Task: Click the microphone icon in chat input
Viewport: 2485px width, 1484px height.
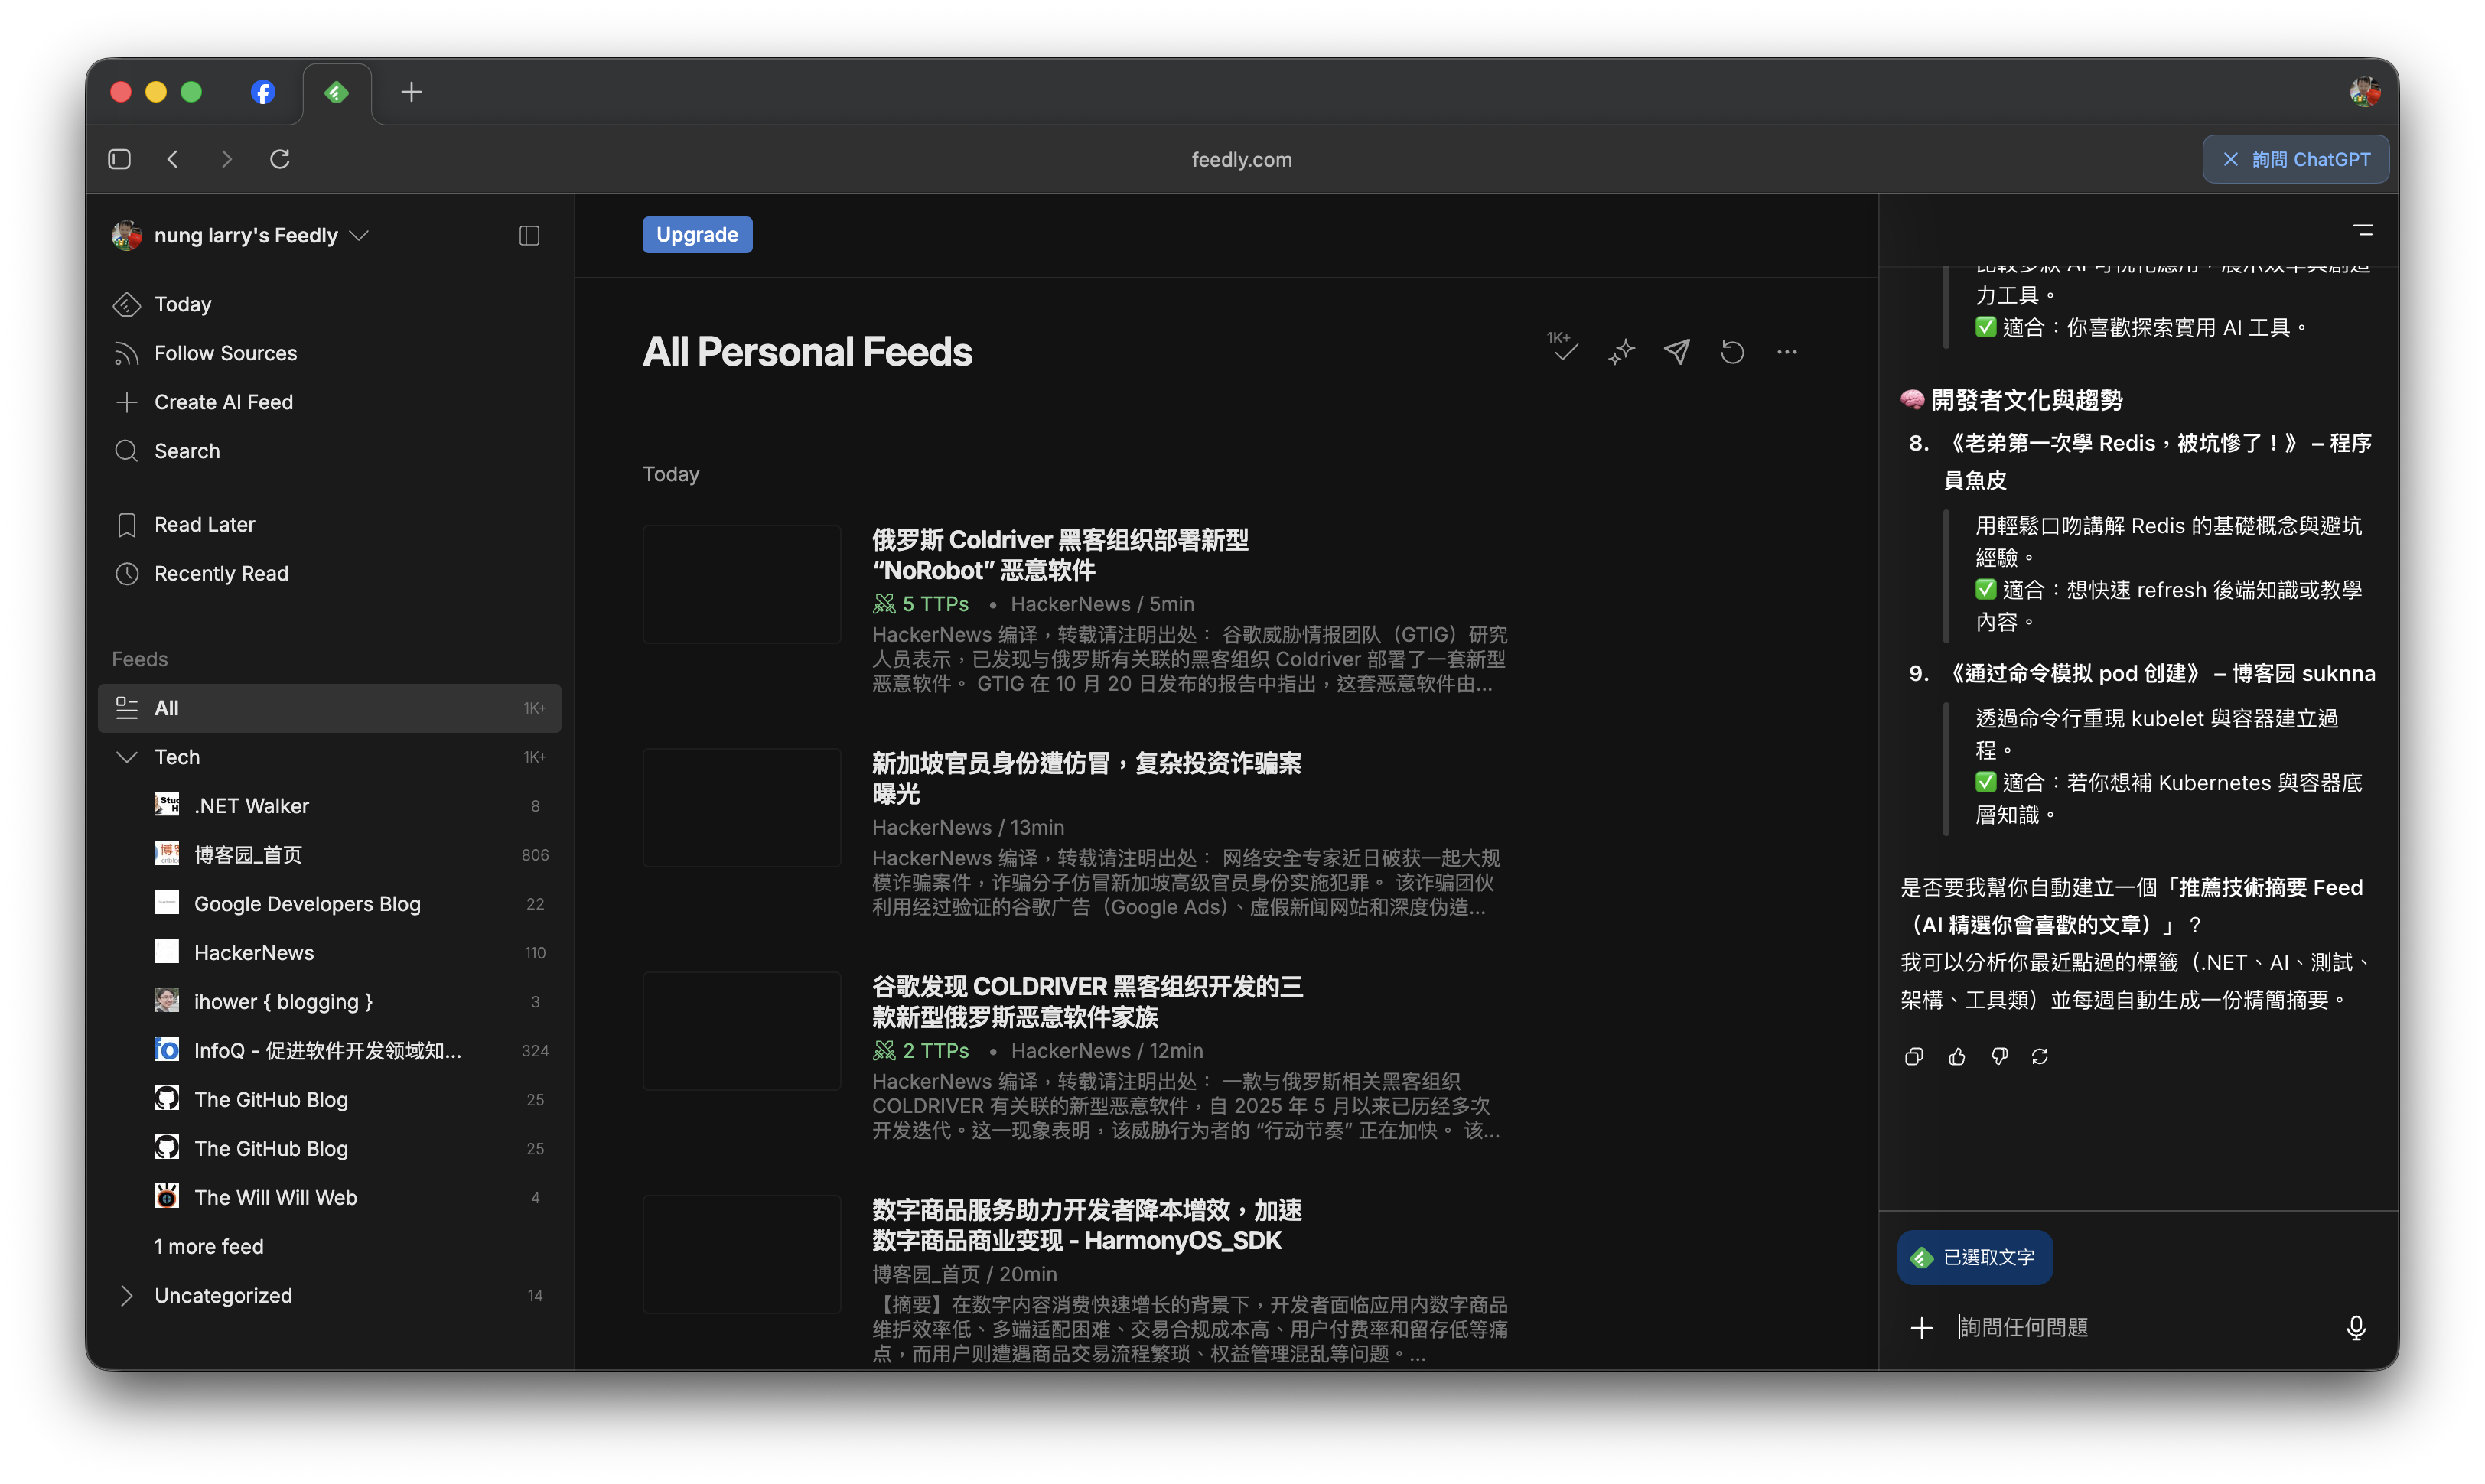Action: pos(2355,1327)
